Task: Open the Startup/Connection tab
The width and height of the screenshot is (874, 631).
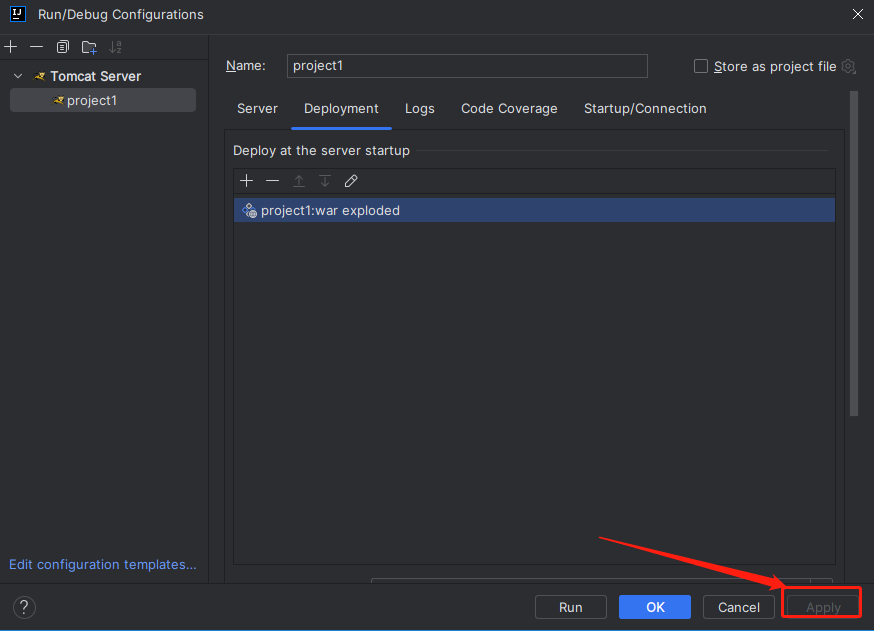Action: point(645,108)
